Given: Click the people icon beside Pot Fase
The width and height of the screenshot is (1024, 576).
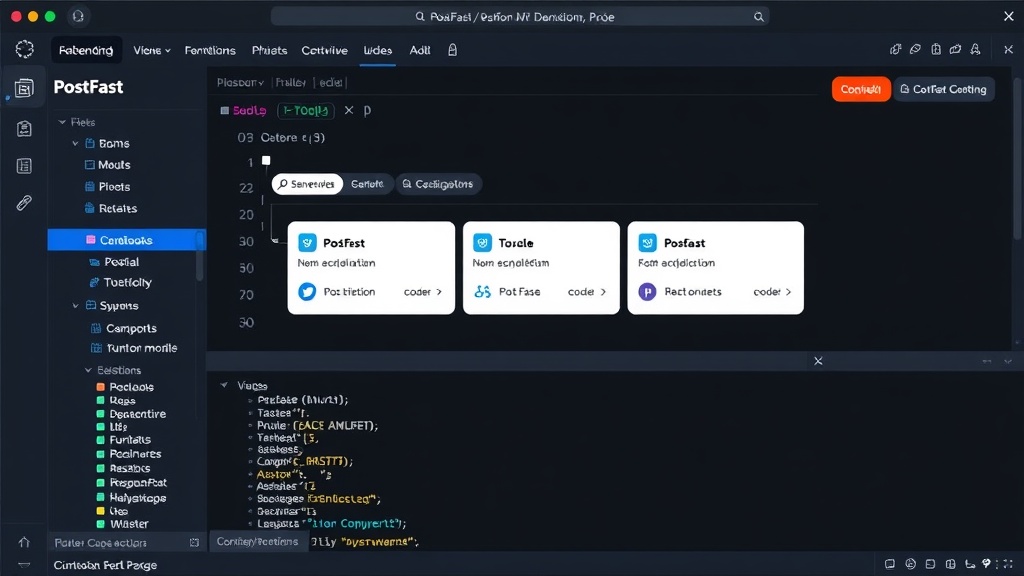Looking at the screenshot, I should coord(483,292).
